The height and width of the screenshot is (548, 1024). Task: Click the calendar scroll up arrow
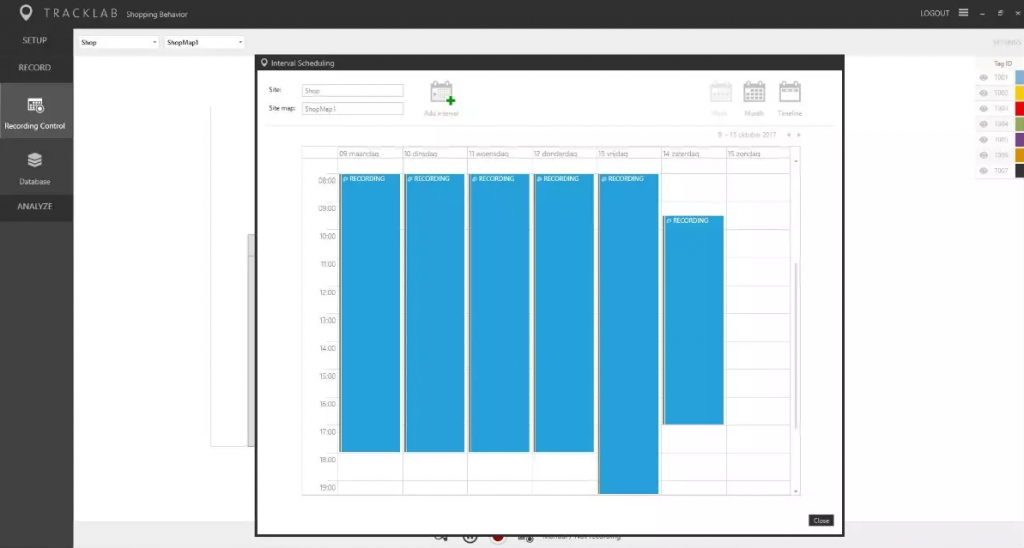(795, 161)
